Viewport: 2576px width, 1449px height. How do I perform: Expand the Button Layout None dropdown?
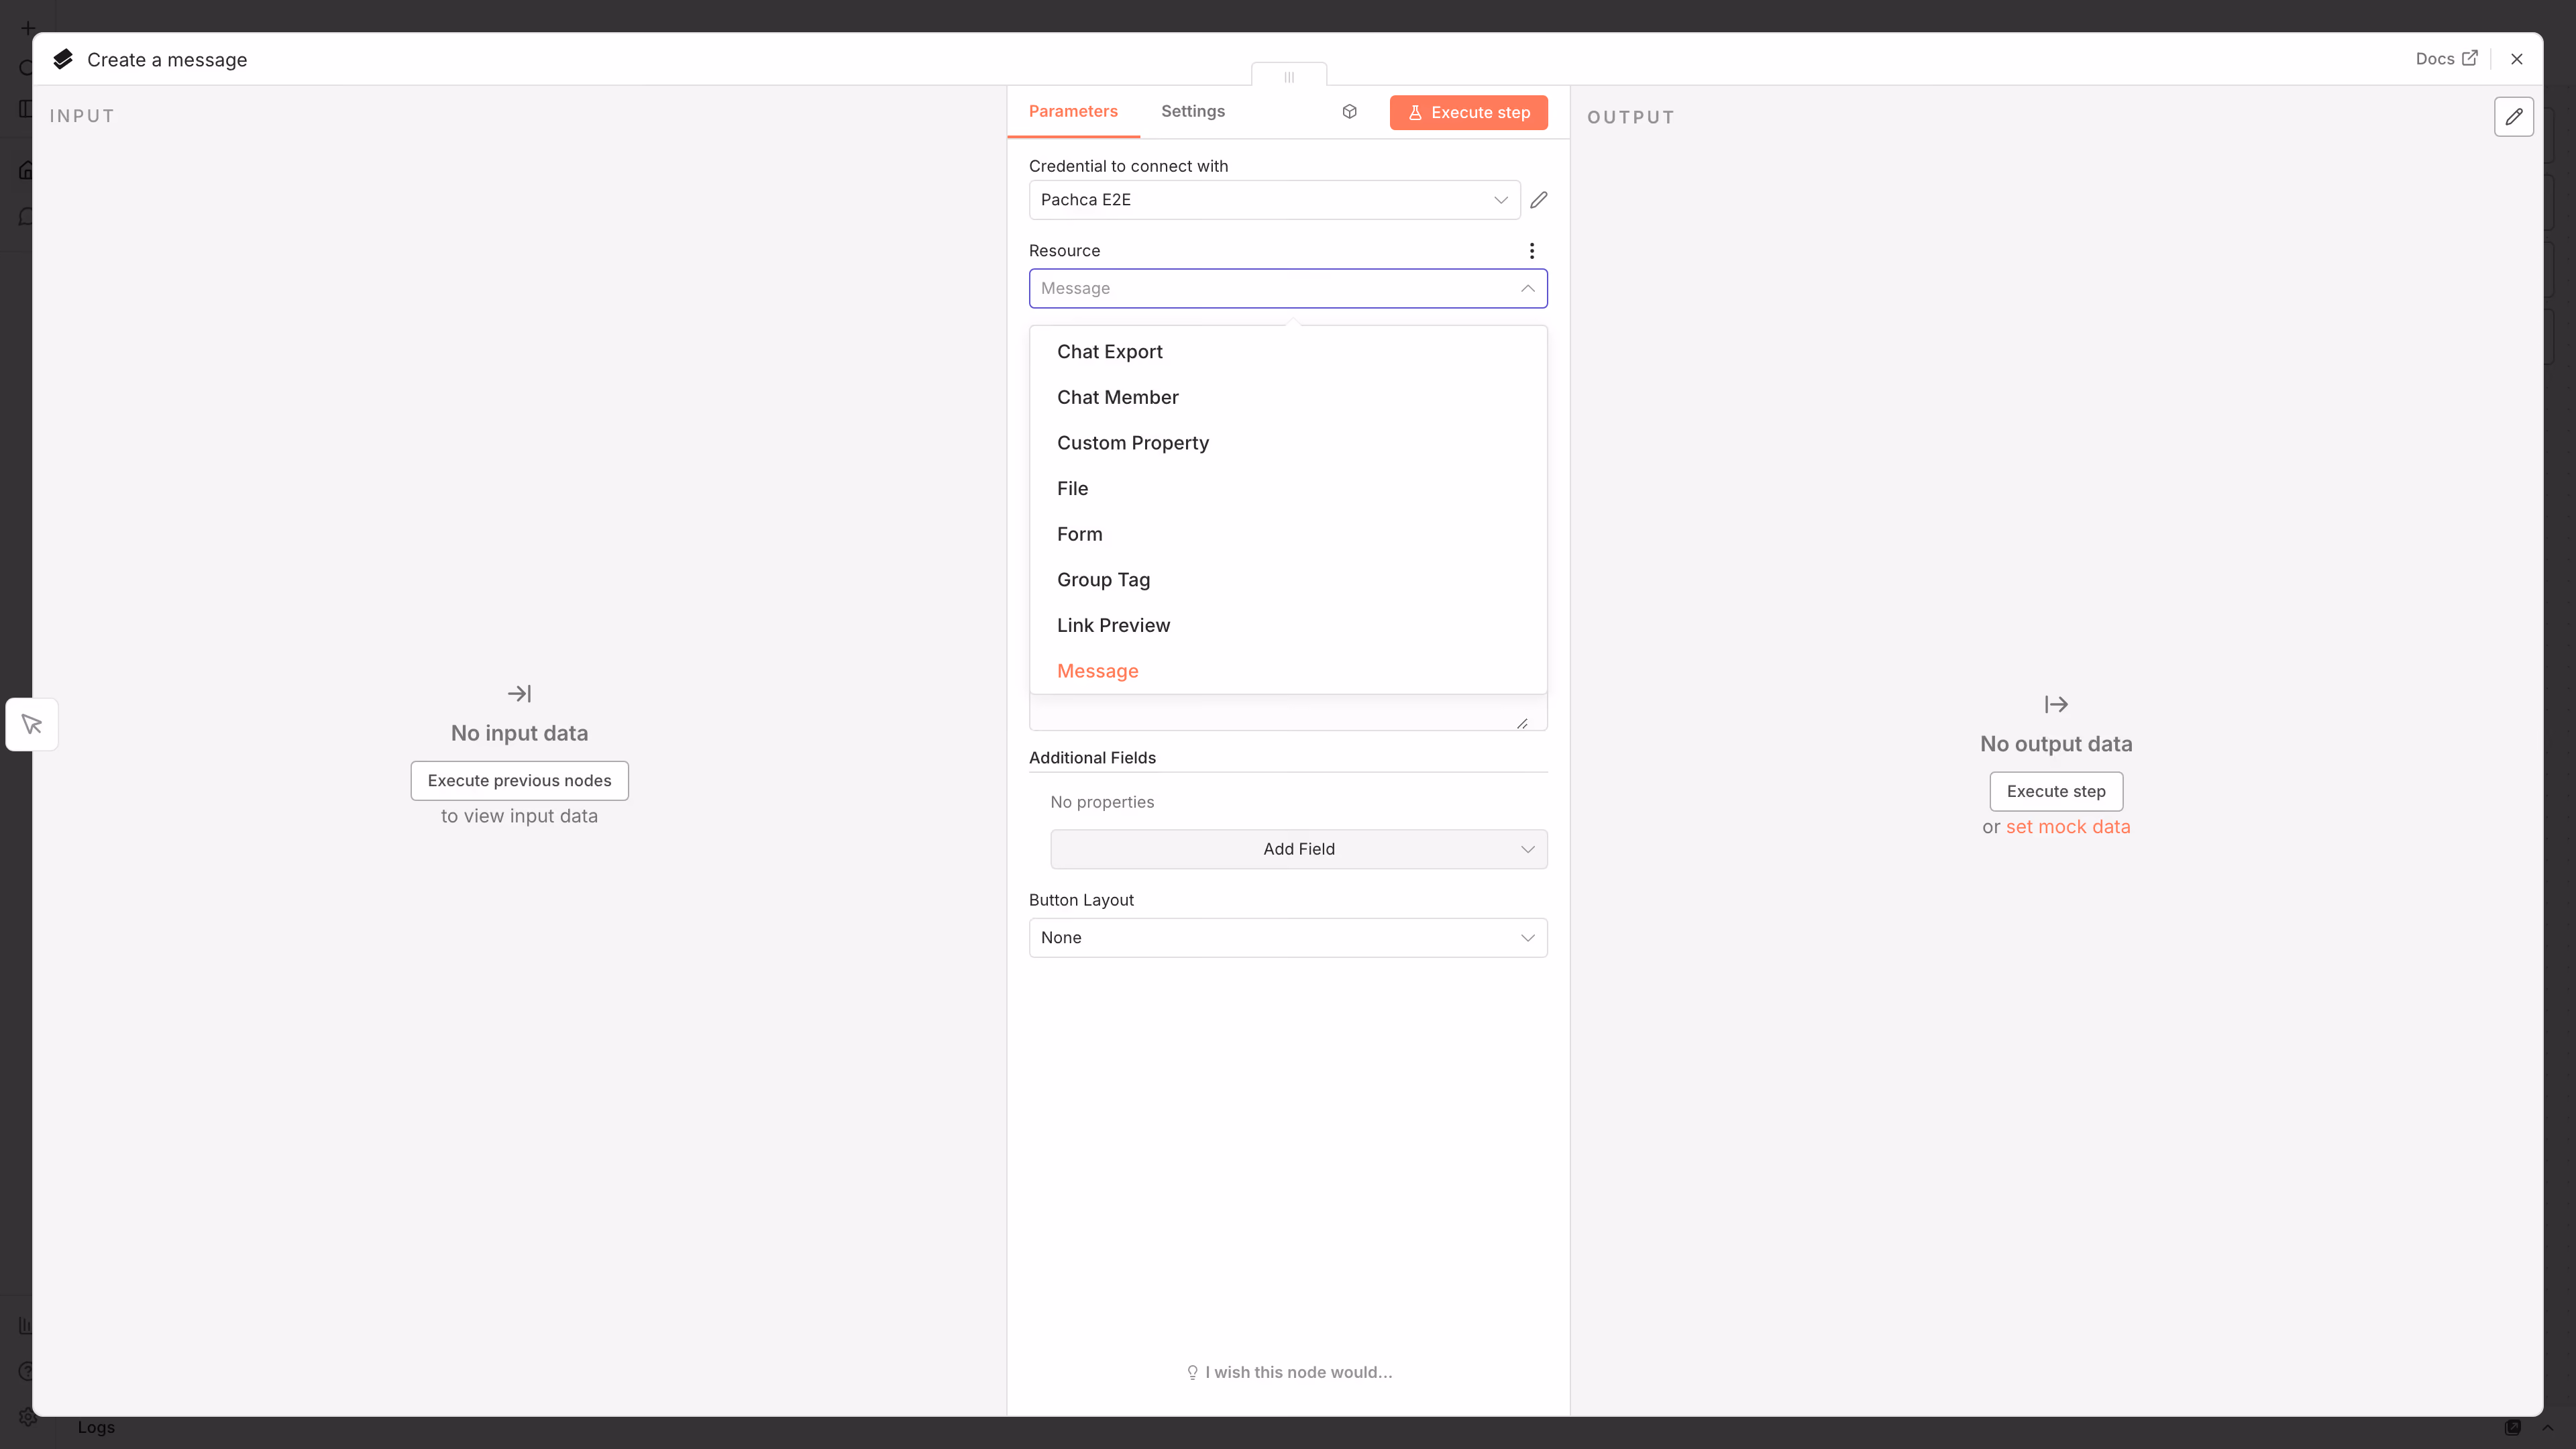pos(1287,938)
